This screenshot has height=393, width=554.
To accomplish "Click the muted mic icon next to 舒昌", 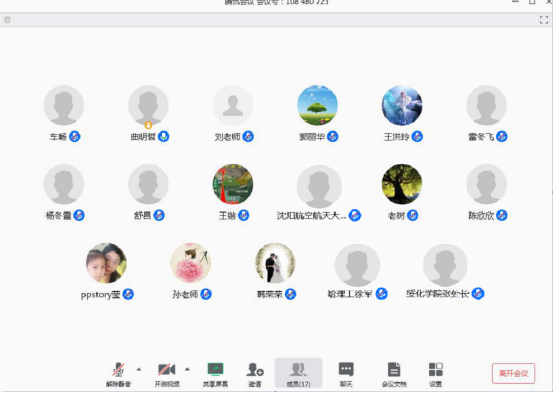I will (159, 215).
